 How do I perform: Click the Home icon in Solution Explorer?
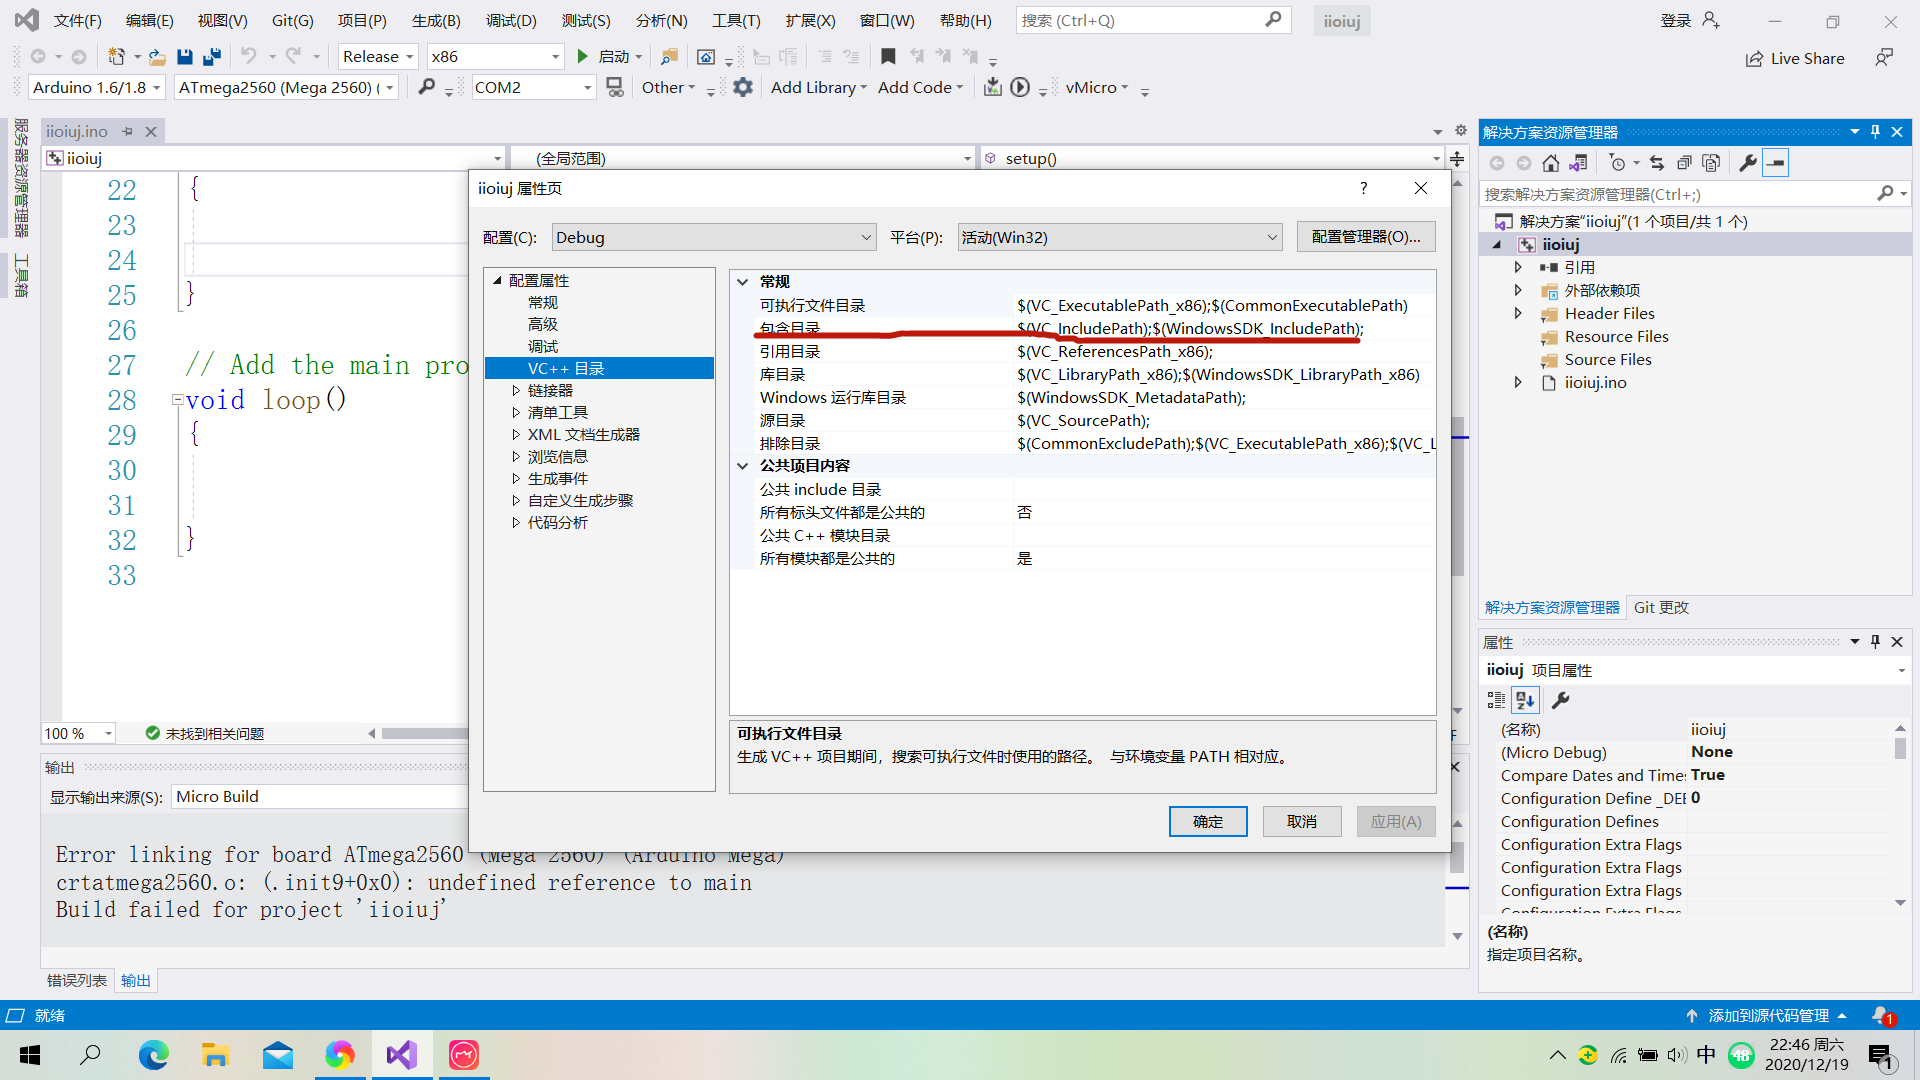click(1550, 163)
